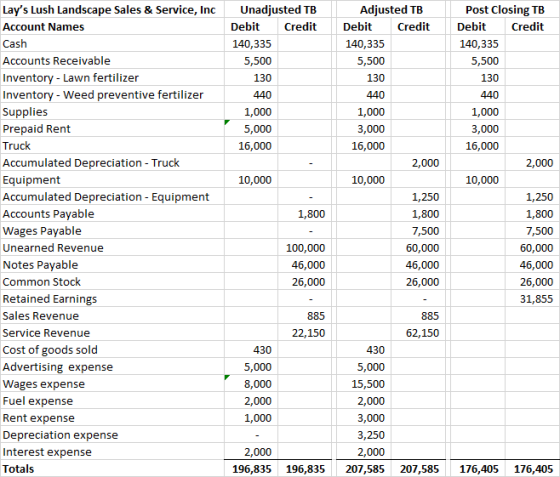Select the 'Service Revenue' row label
The height and width of the screenshot is (477, 560).
click(x=112, y=333)
